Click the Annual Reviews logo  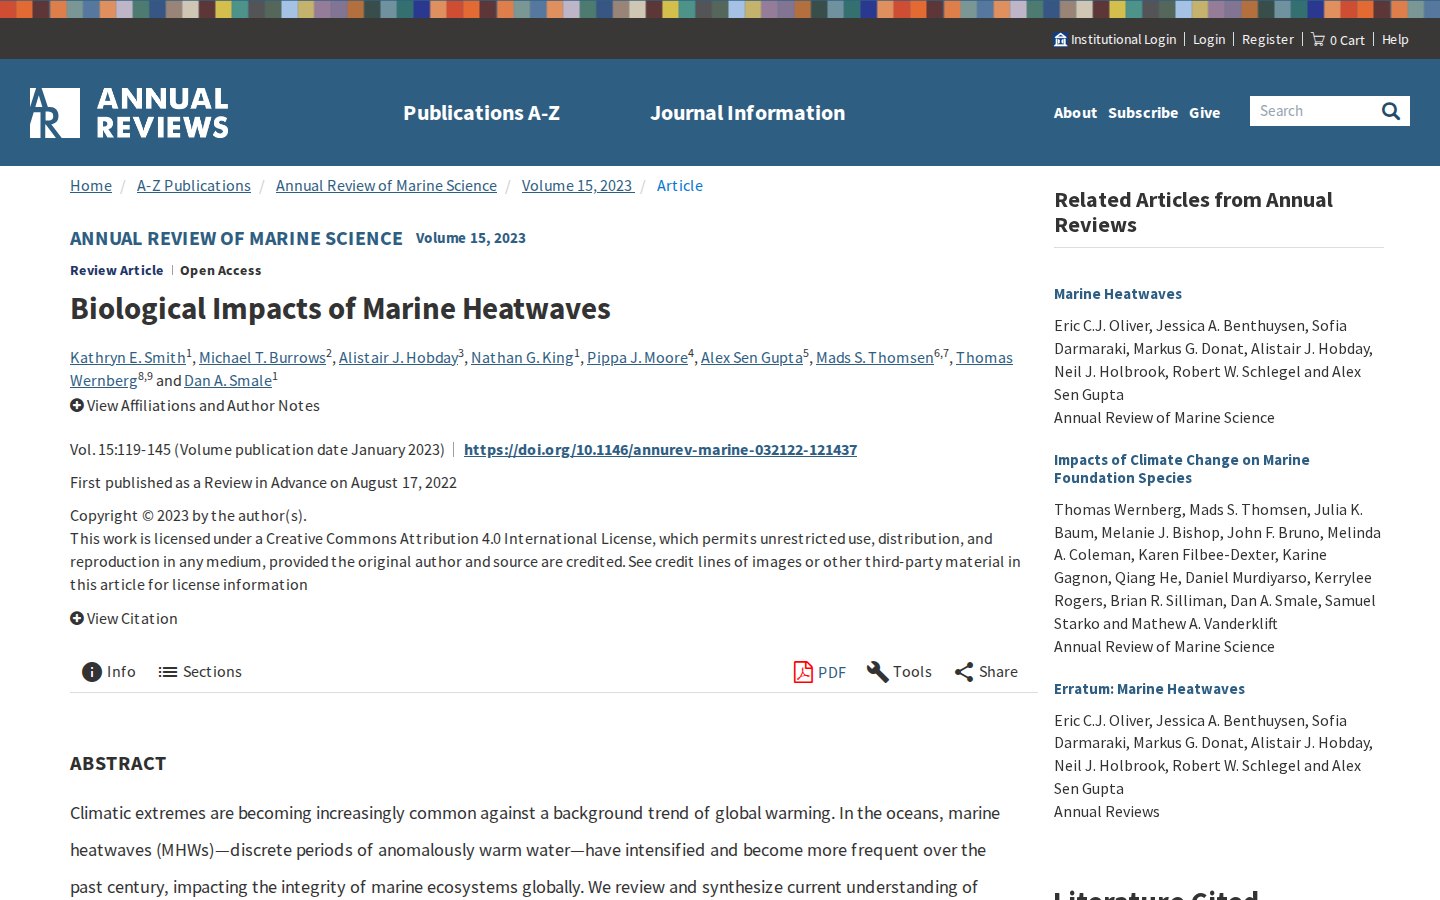pos(129,113)
